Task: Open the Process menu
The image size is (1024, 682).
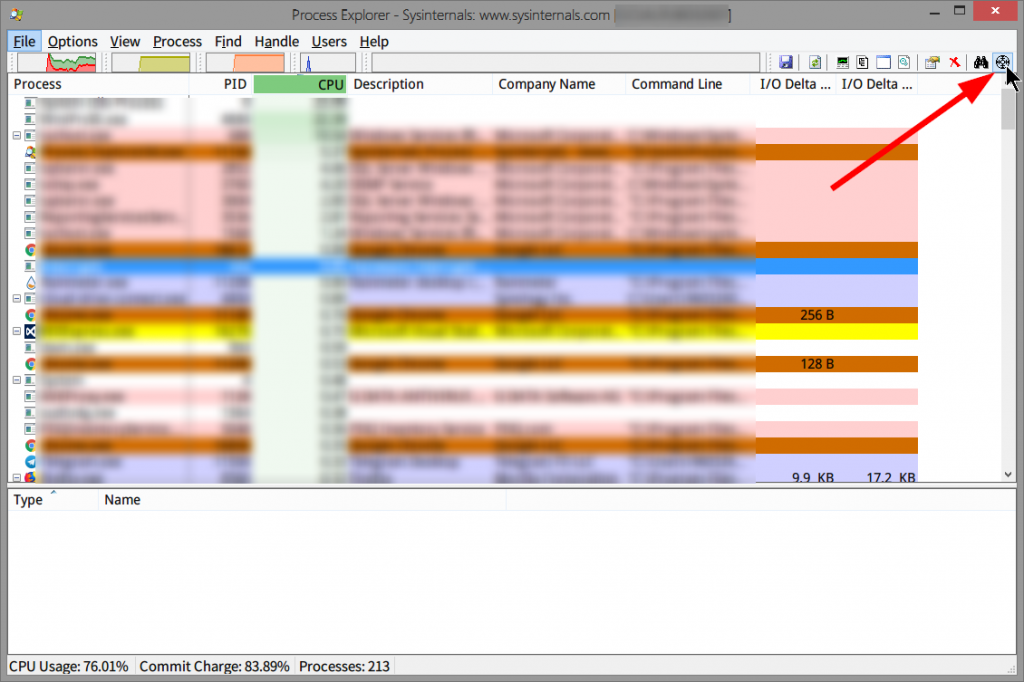Action: tap(177, 41)
